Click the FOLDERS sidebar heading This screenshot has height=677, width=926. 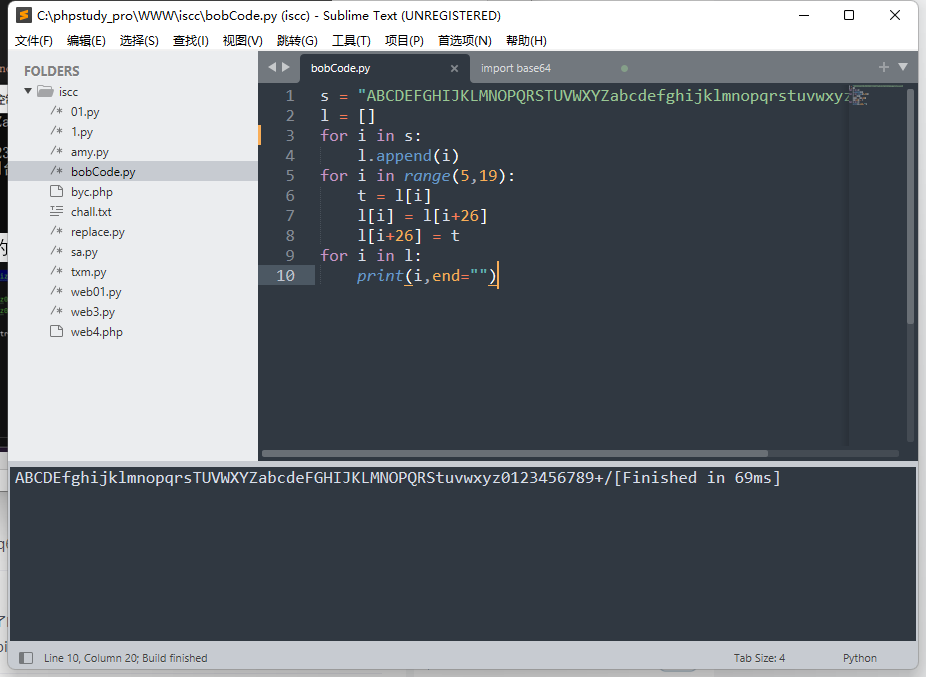click(51, 71)
